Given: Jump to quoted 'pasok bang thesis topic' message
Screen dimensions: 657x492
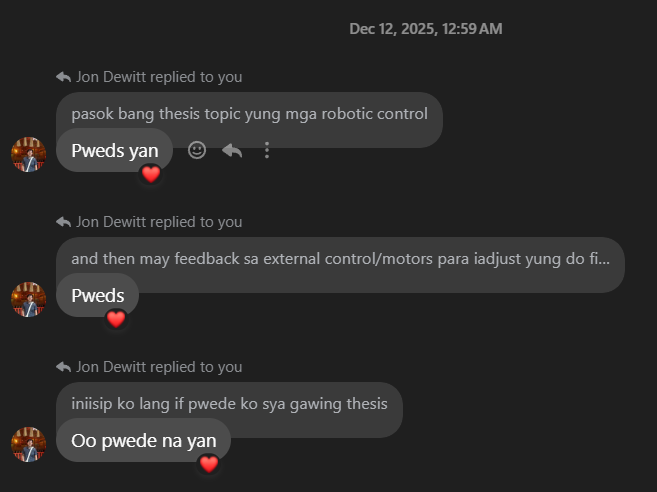Looking at the screenshot, I should coord(249,114).
